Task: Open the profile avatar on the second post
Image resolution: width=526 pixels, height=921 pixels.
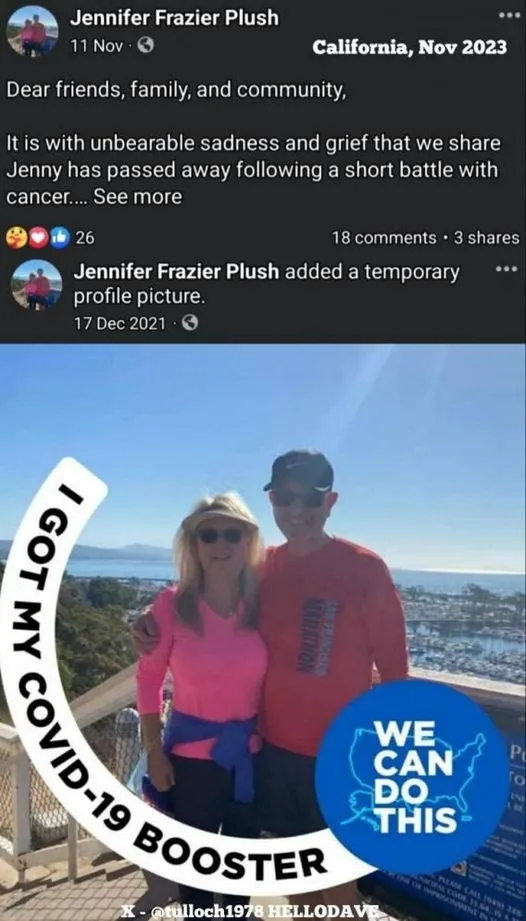Action: pyautogui.click(x=36, y=285)
